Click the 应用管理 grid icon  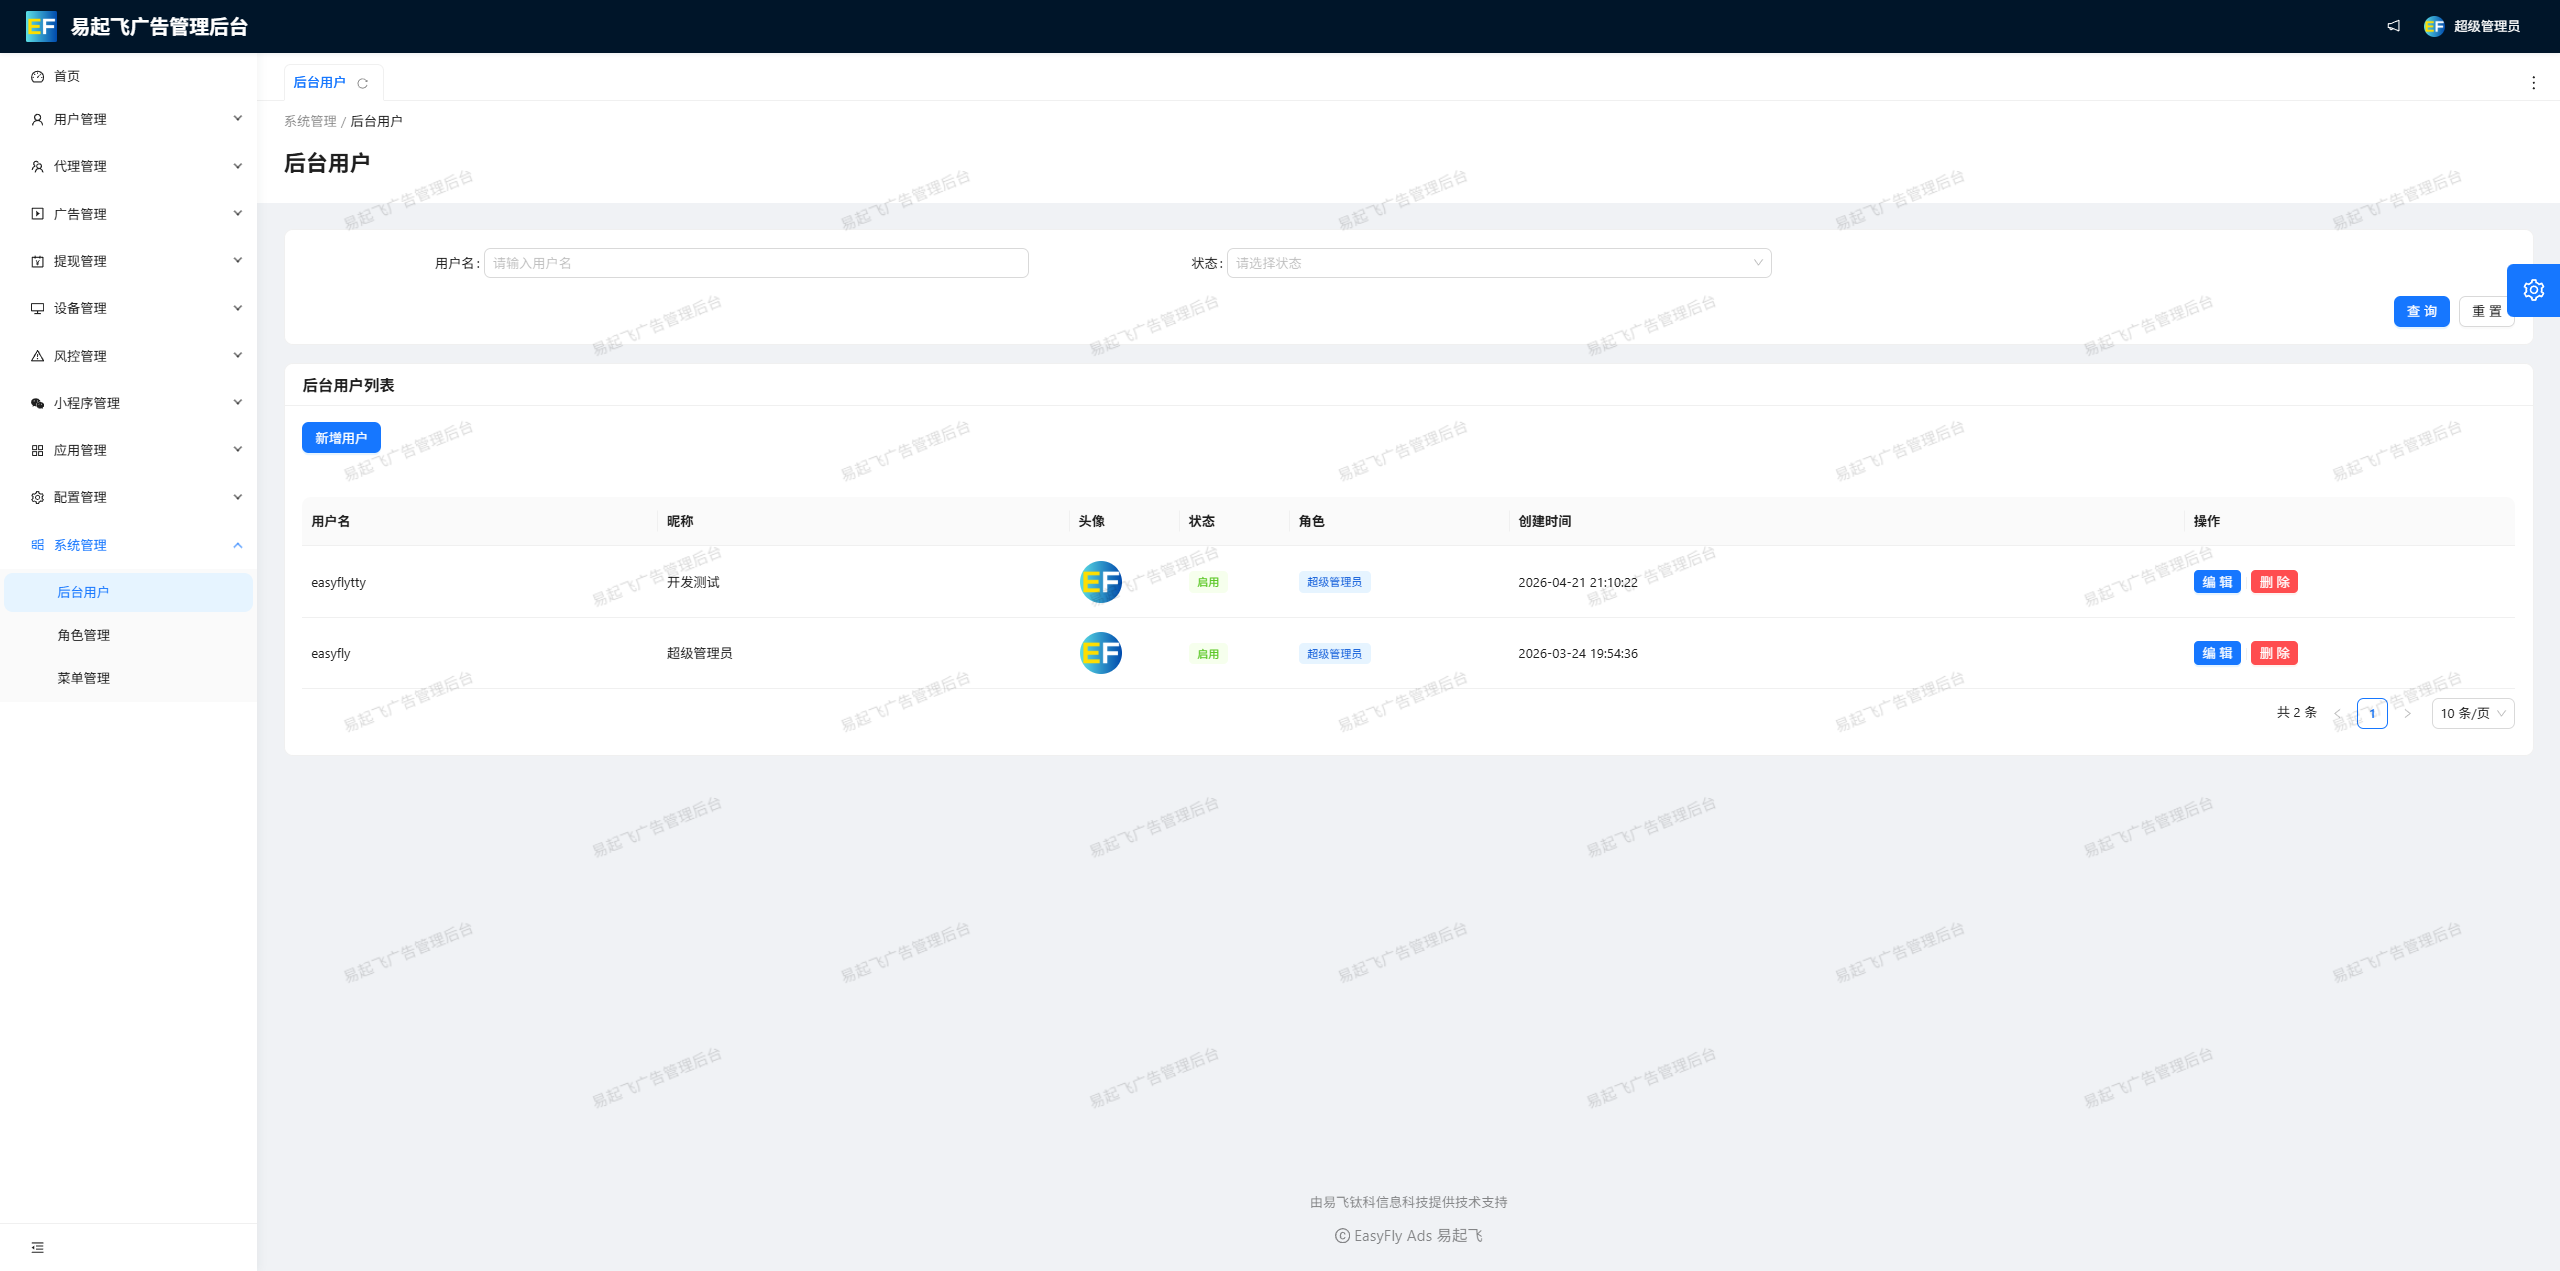(37, 450)
